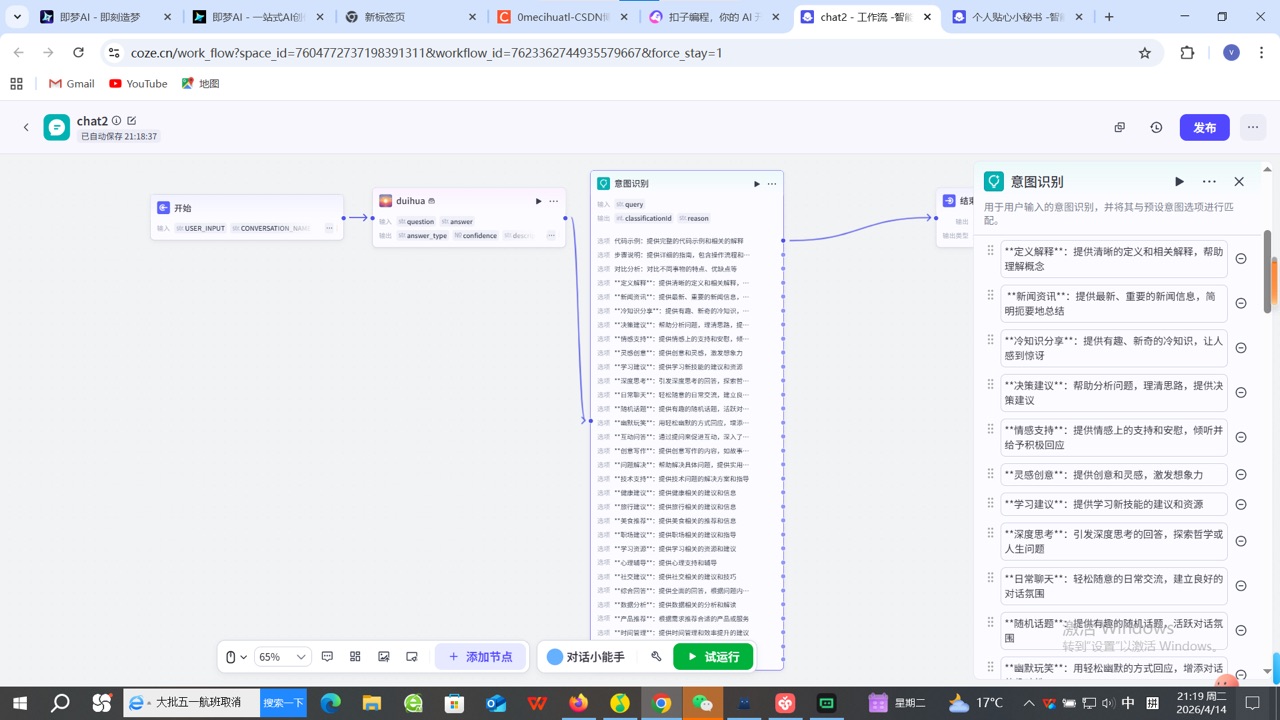Open the version history clock icon
Screen dimensions: 1280x720
click(x=1156, y=127)
